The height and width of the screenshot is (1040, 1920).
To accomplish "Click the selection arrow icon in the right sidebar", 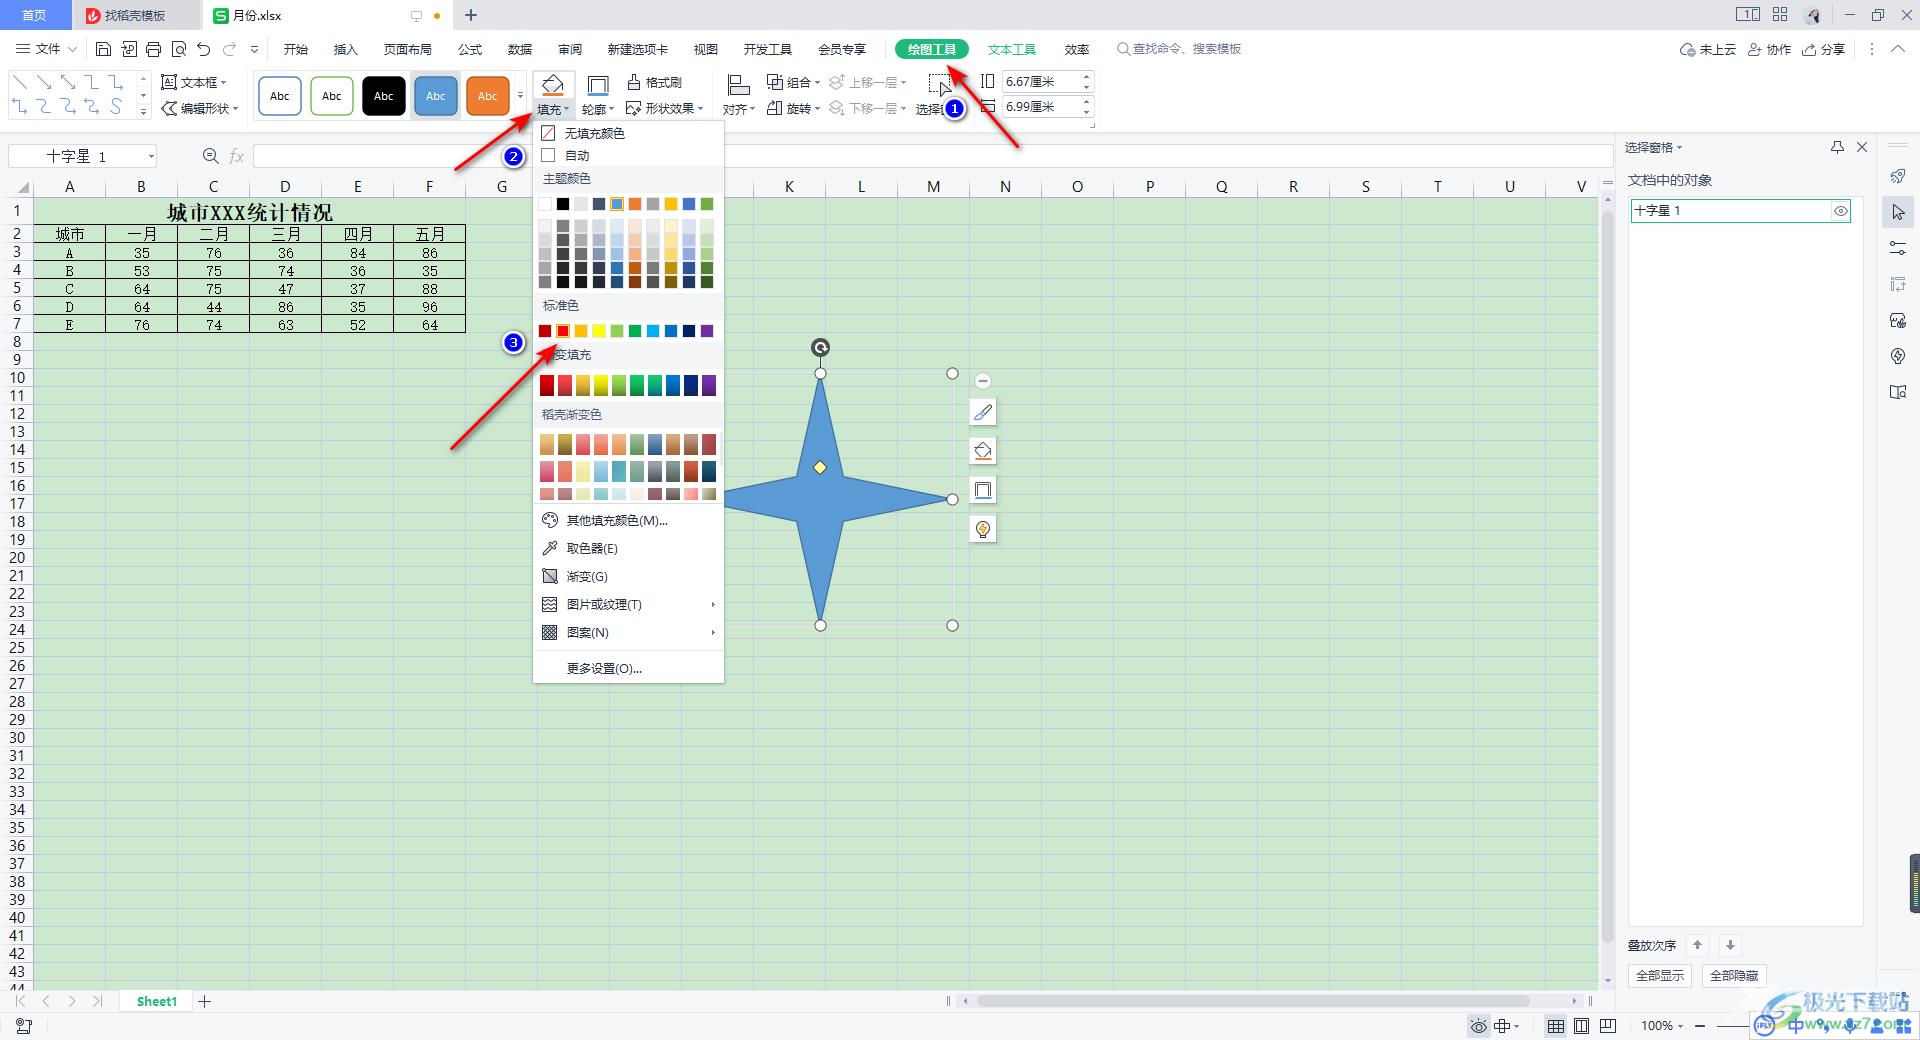I will pos(1898,212).
